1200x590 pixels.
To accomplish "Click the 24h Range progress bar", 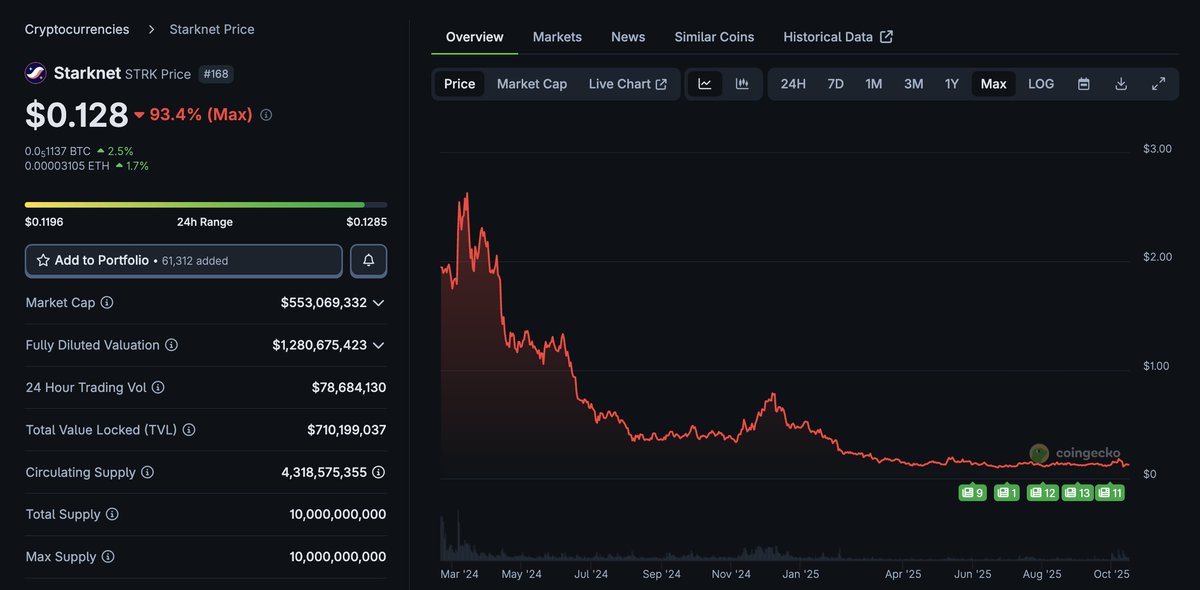I will click(x=205, y=205).
